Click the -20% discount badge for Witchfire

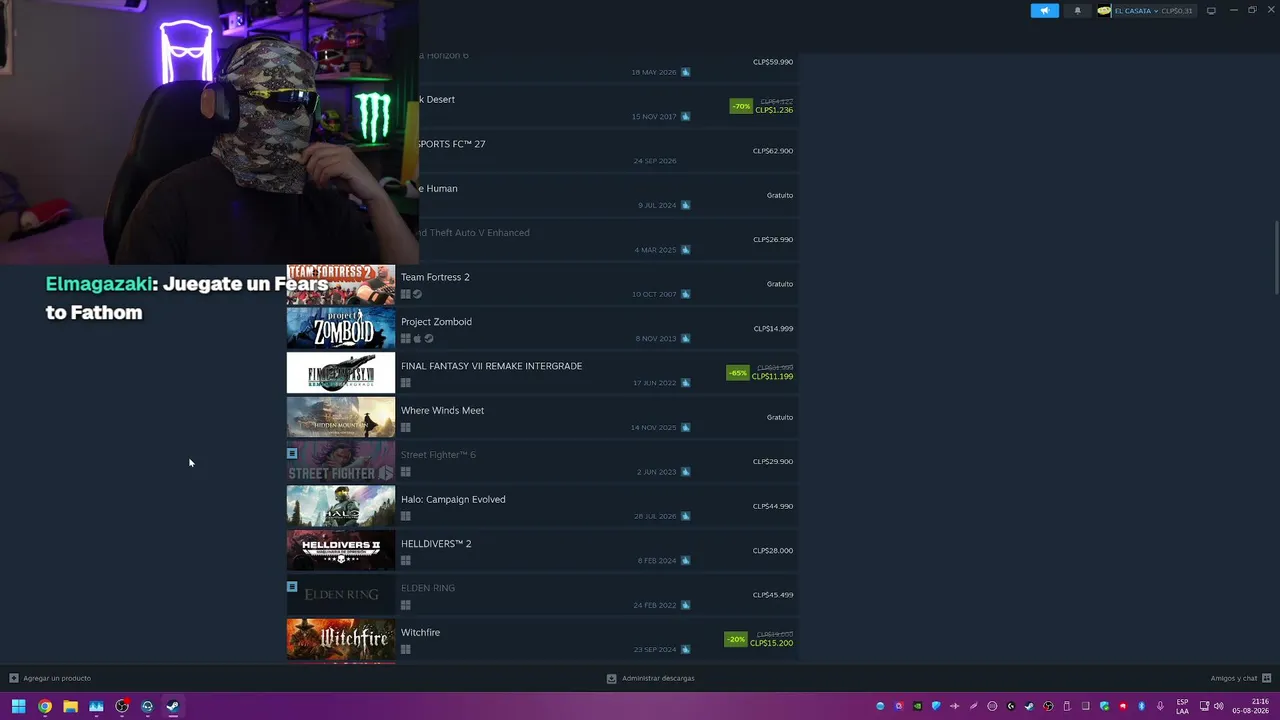pos(736,639)
